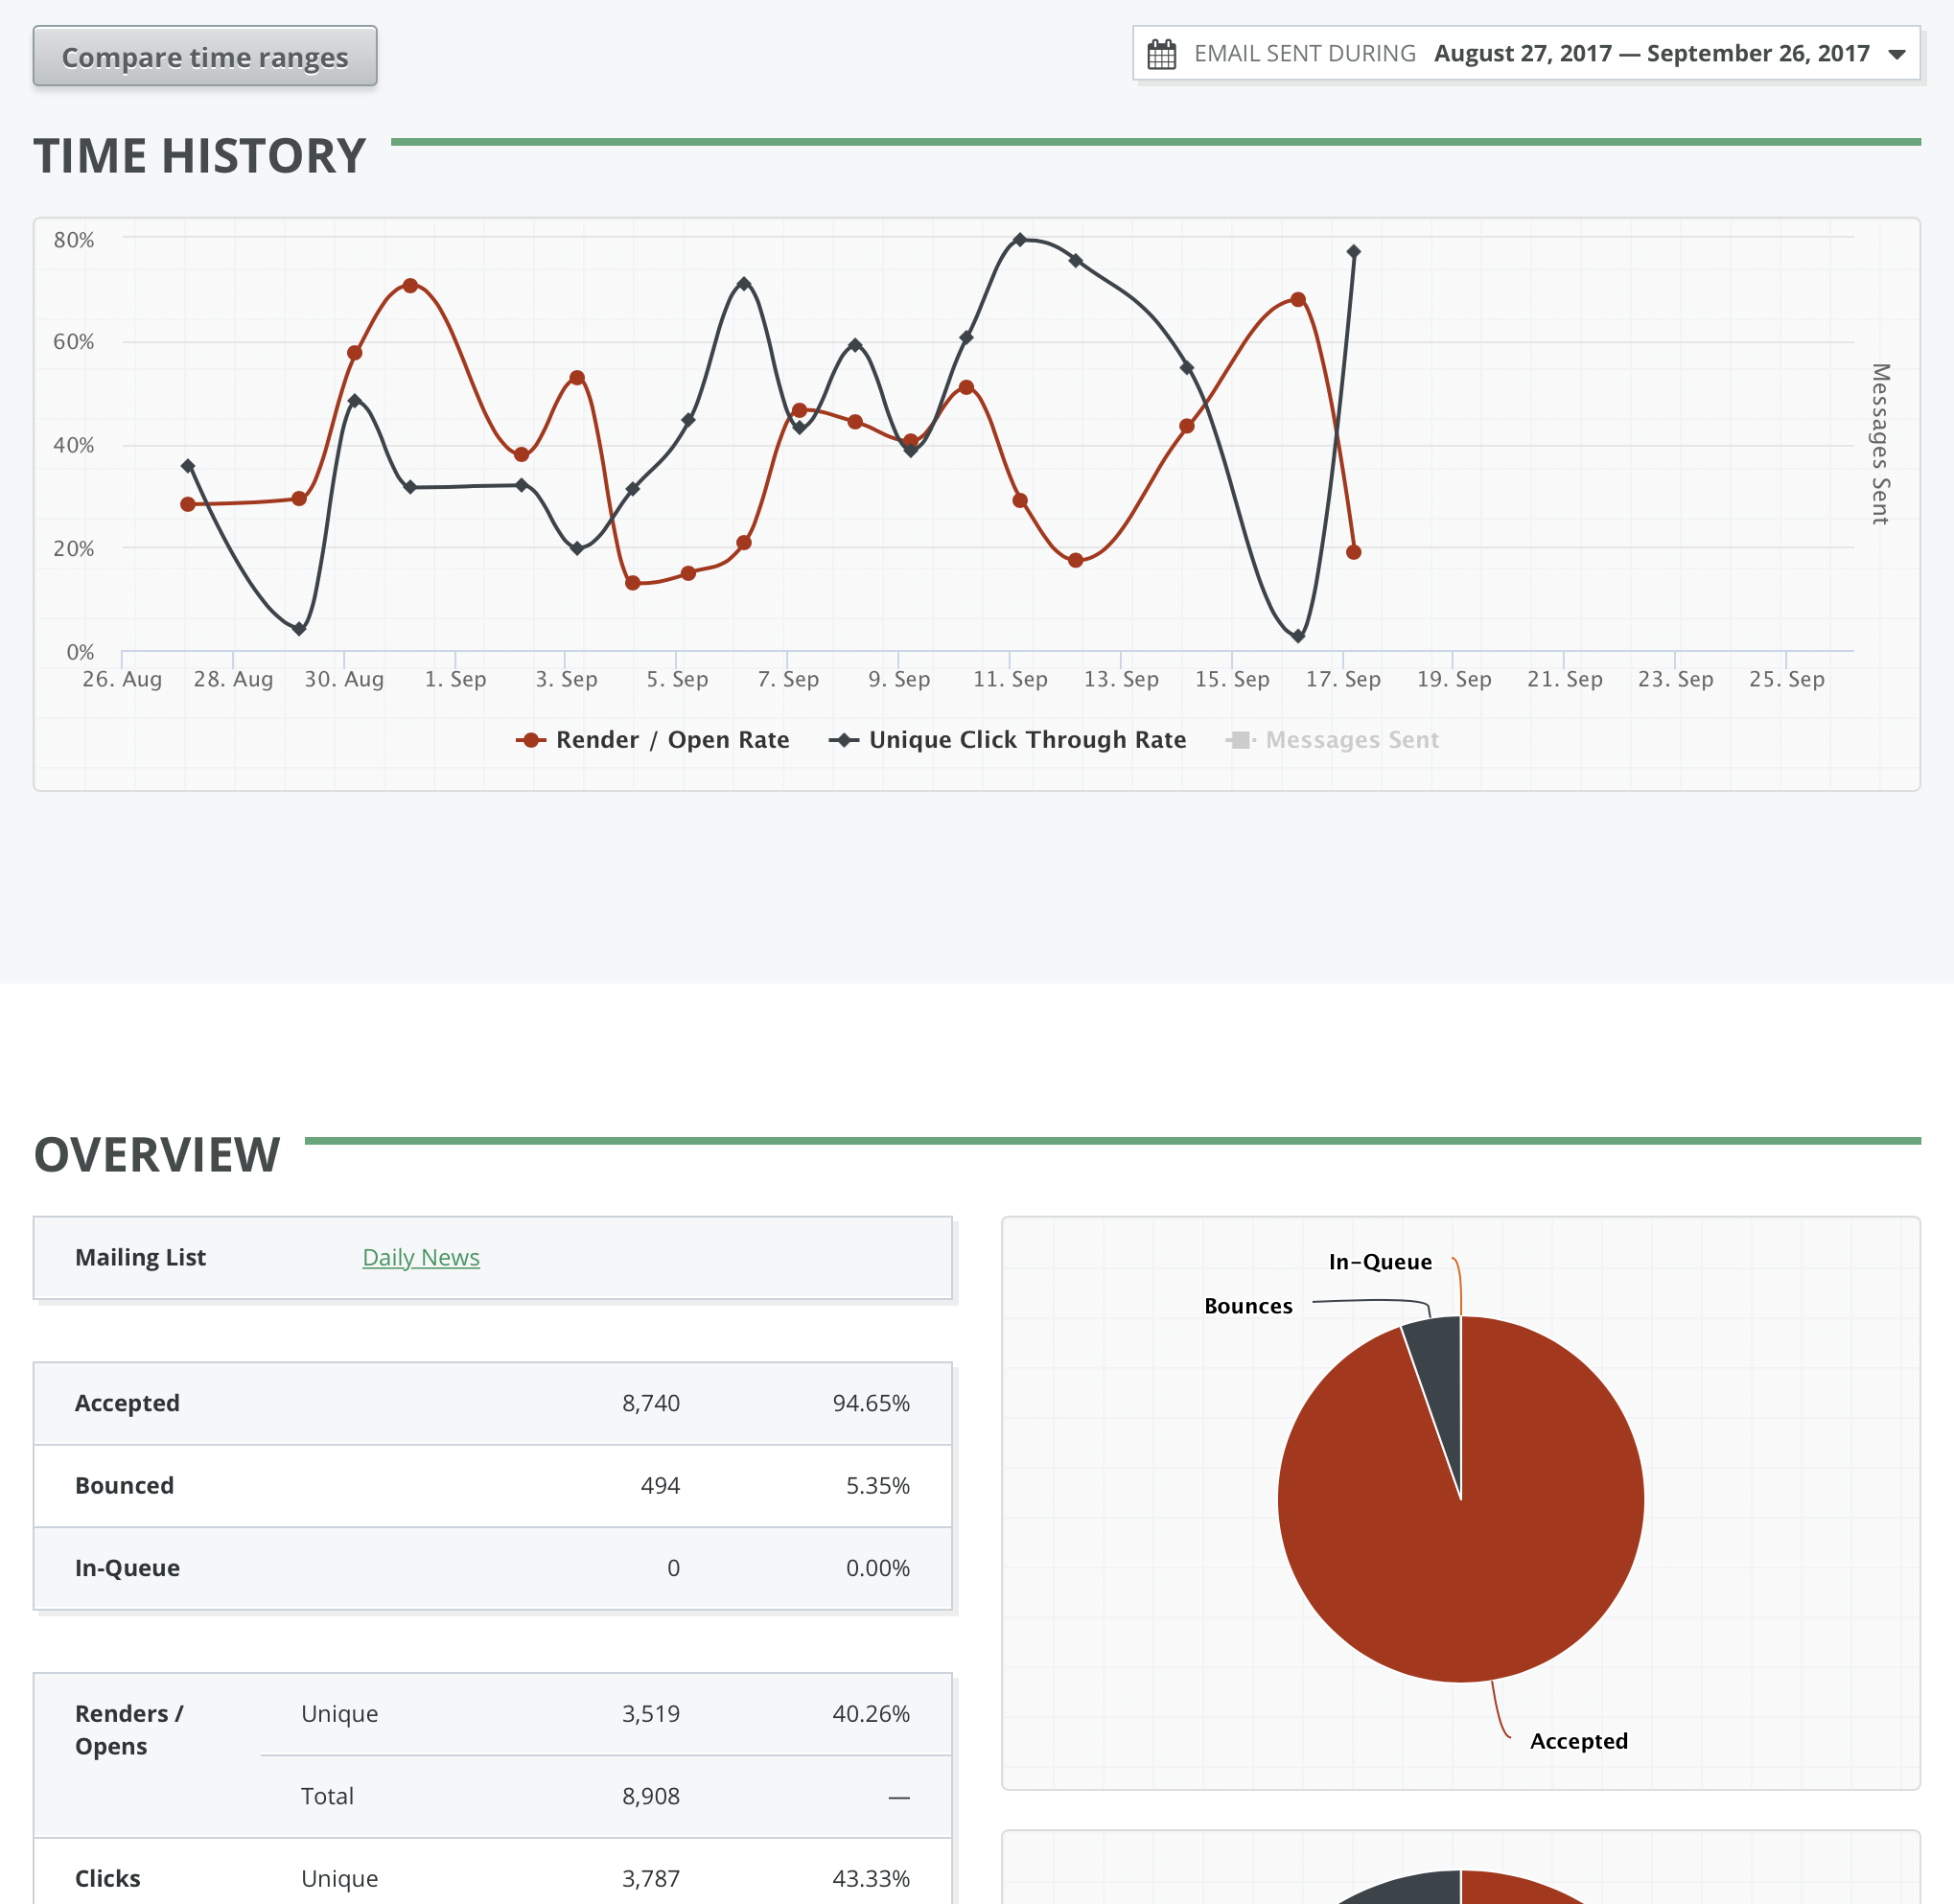Click the Accepted pie chart label
The height and width of the screenshot is (1904, 1954).
1578,1741
